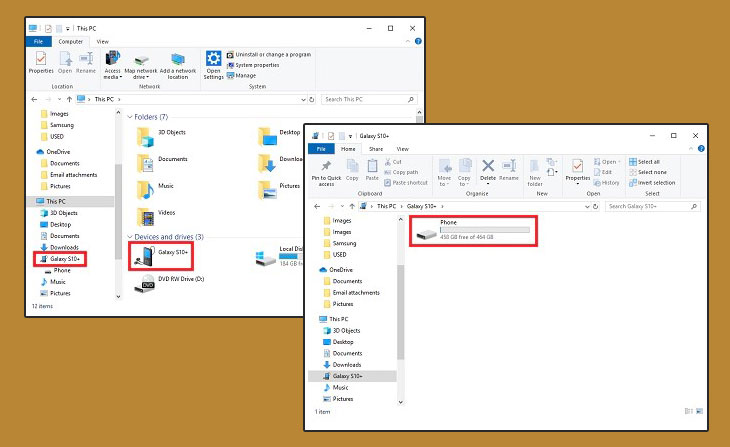
Task: Open the Galaxy S10+ device under Devices and drives
Action: (160, 254)
